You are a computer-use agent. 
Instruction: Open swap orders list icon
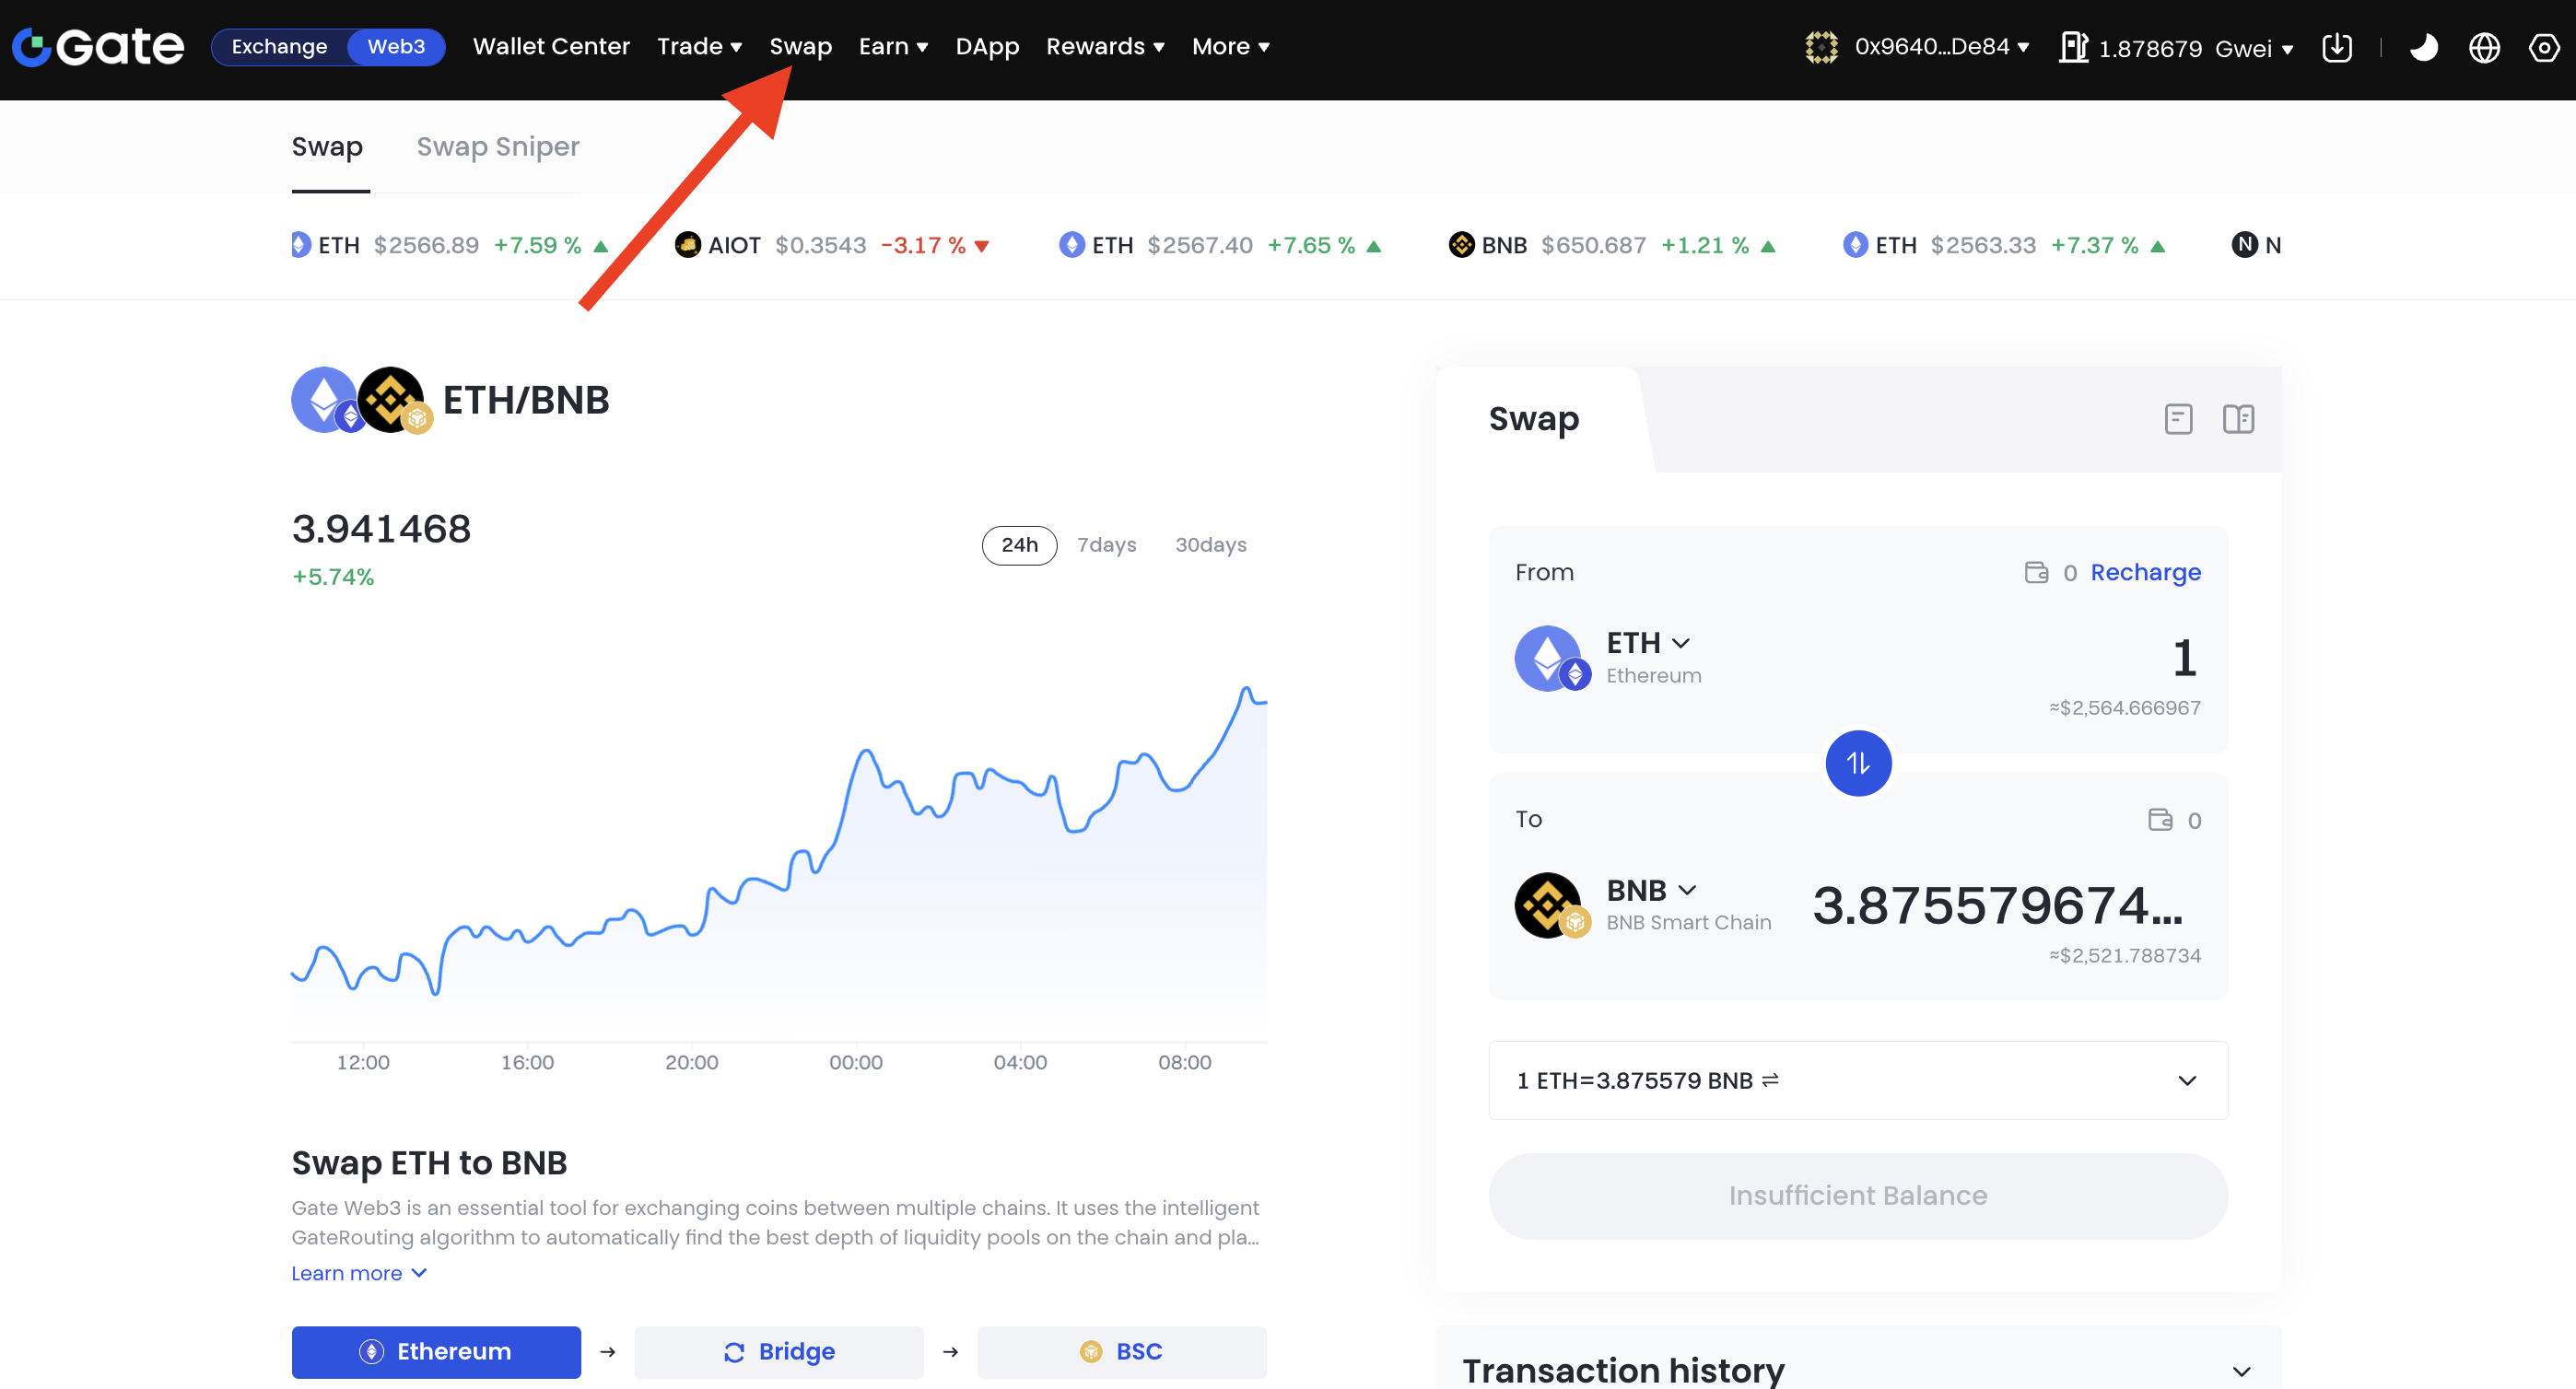pyautogui.click(x=2178, y=419)
